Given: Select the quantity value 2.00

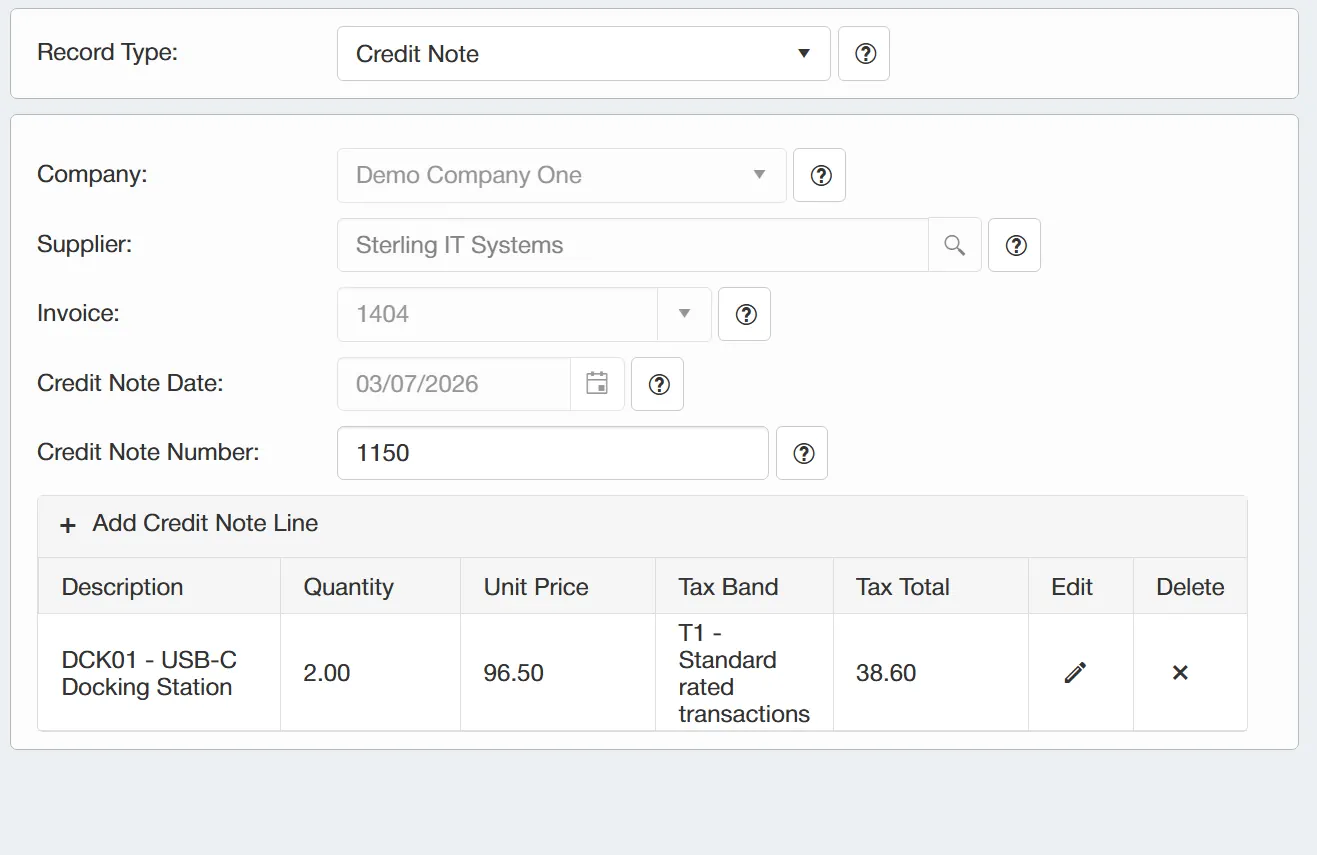Looking at the screenshot, I should 327,673.
